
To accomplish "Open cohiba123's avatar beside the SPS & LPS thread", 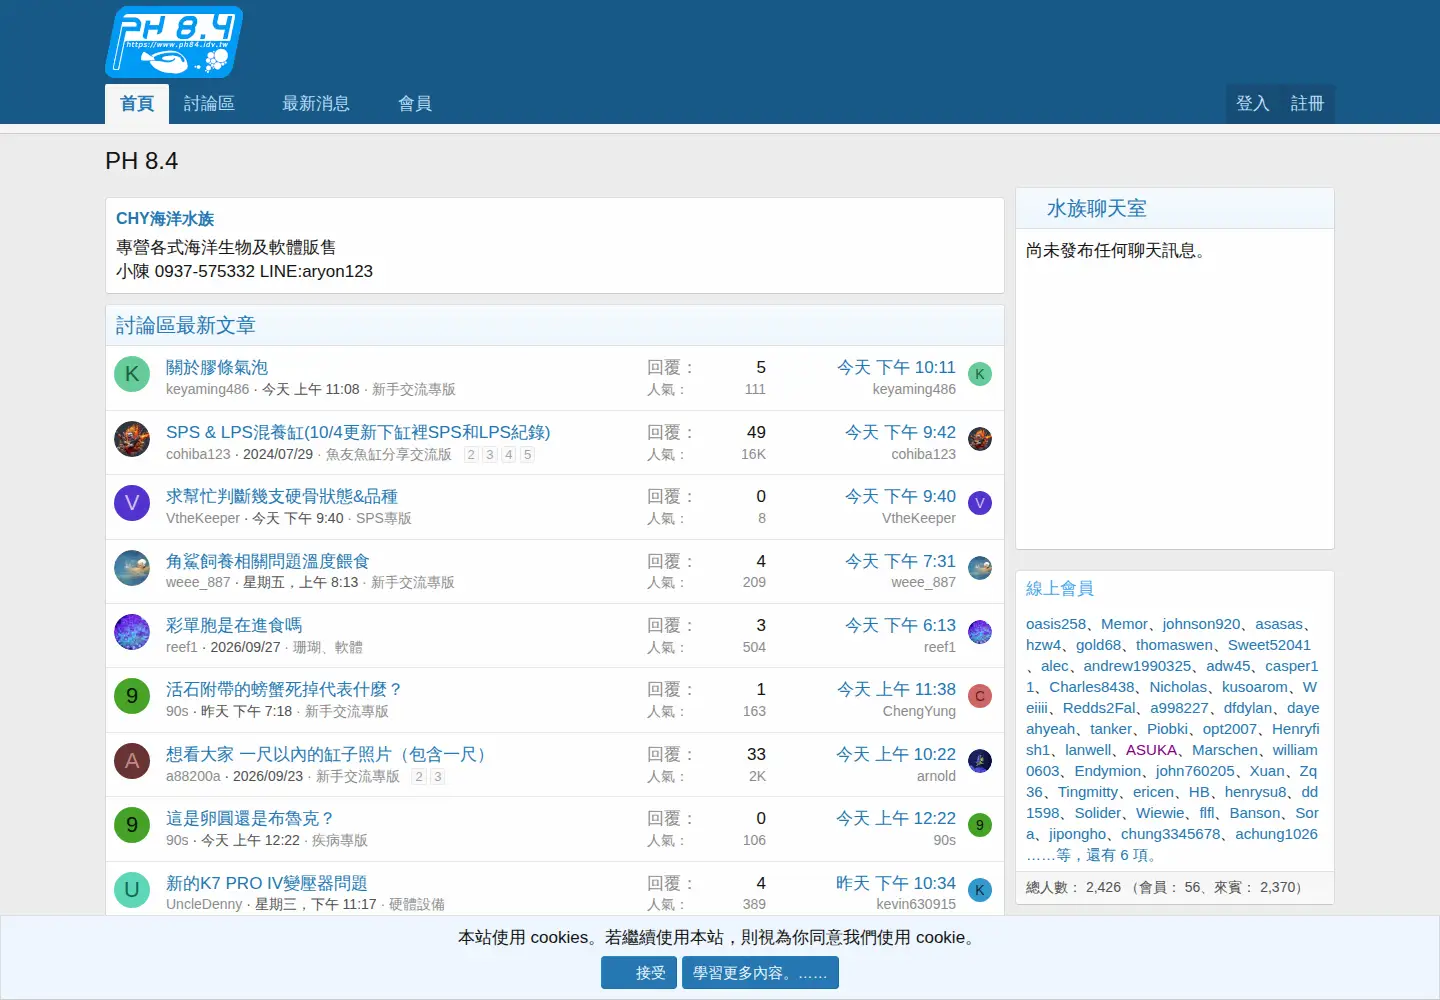I will (x=132, y=439).
